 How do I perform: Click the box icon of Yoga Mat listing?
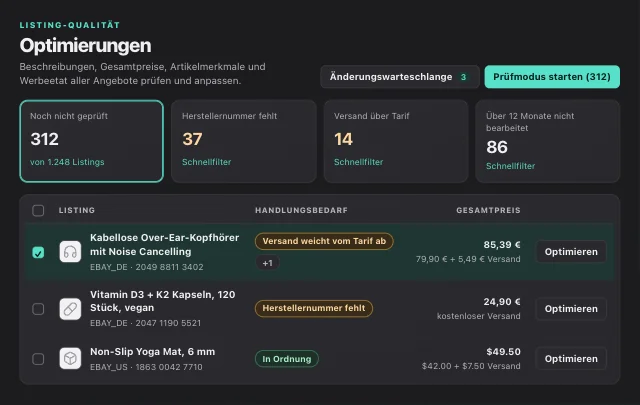tap(70, 358)
